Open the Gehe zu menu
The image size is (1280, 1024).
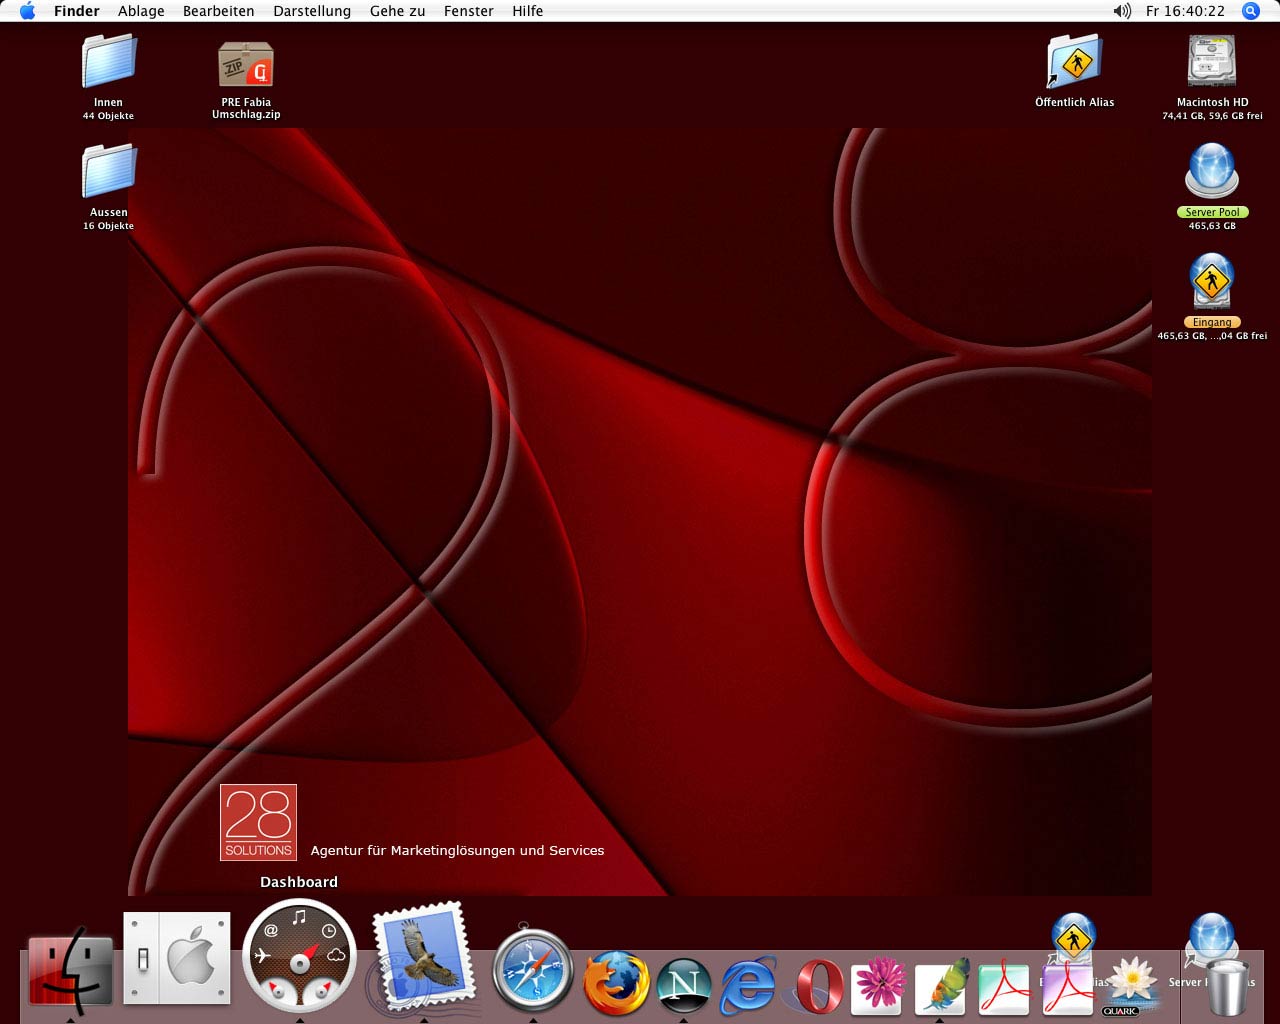coord(397,11)
